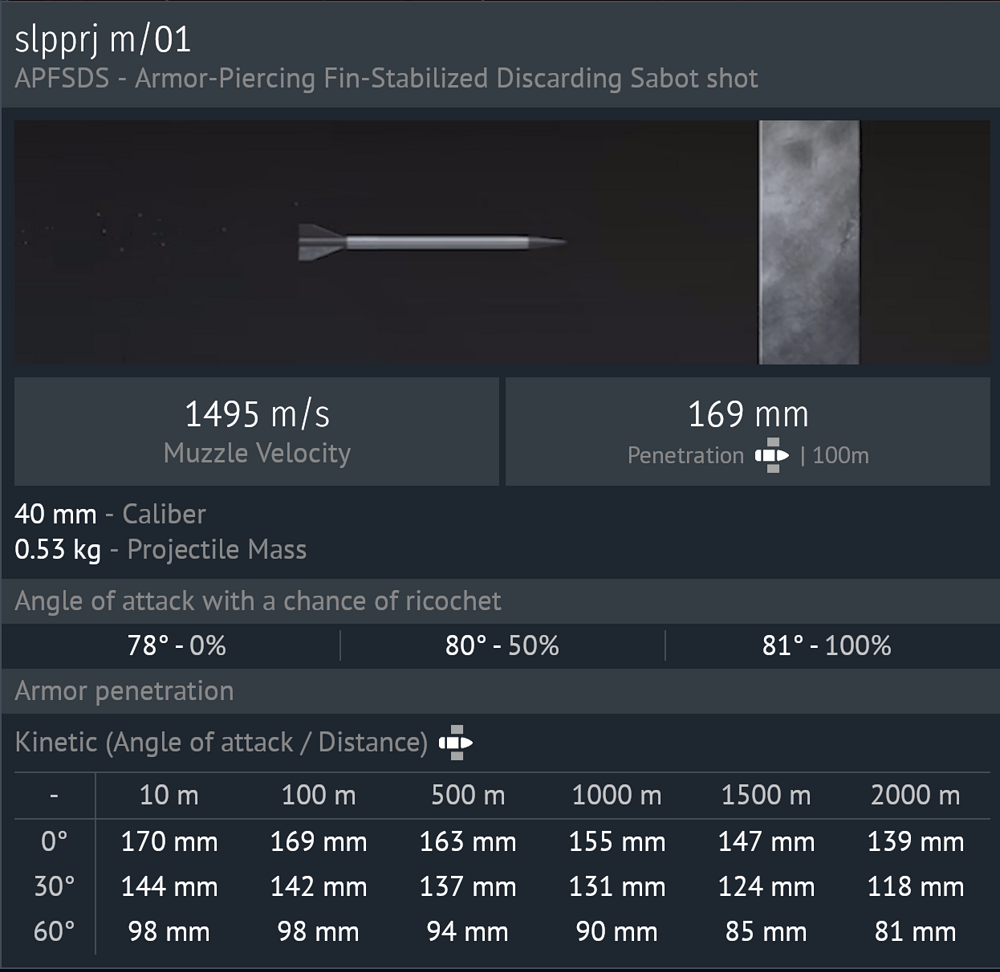The image size is (1000, 972).
Task: Click the APFSDS description subtitle
Action: 386,79
